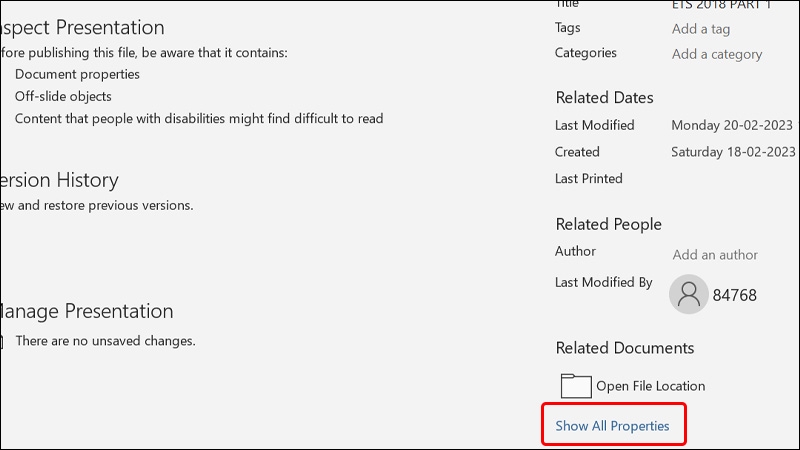Click the Version History heading
Viewport: 800px width, 450px height.
(60, 180)
